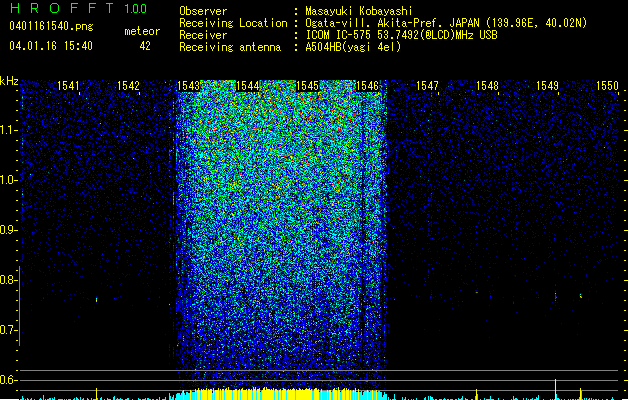This screenshot has height=400, width=629.
Task: Click the 0.6 kHz axis label
Action: (x=8, y=380)
